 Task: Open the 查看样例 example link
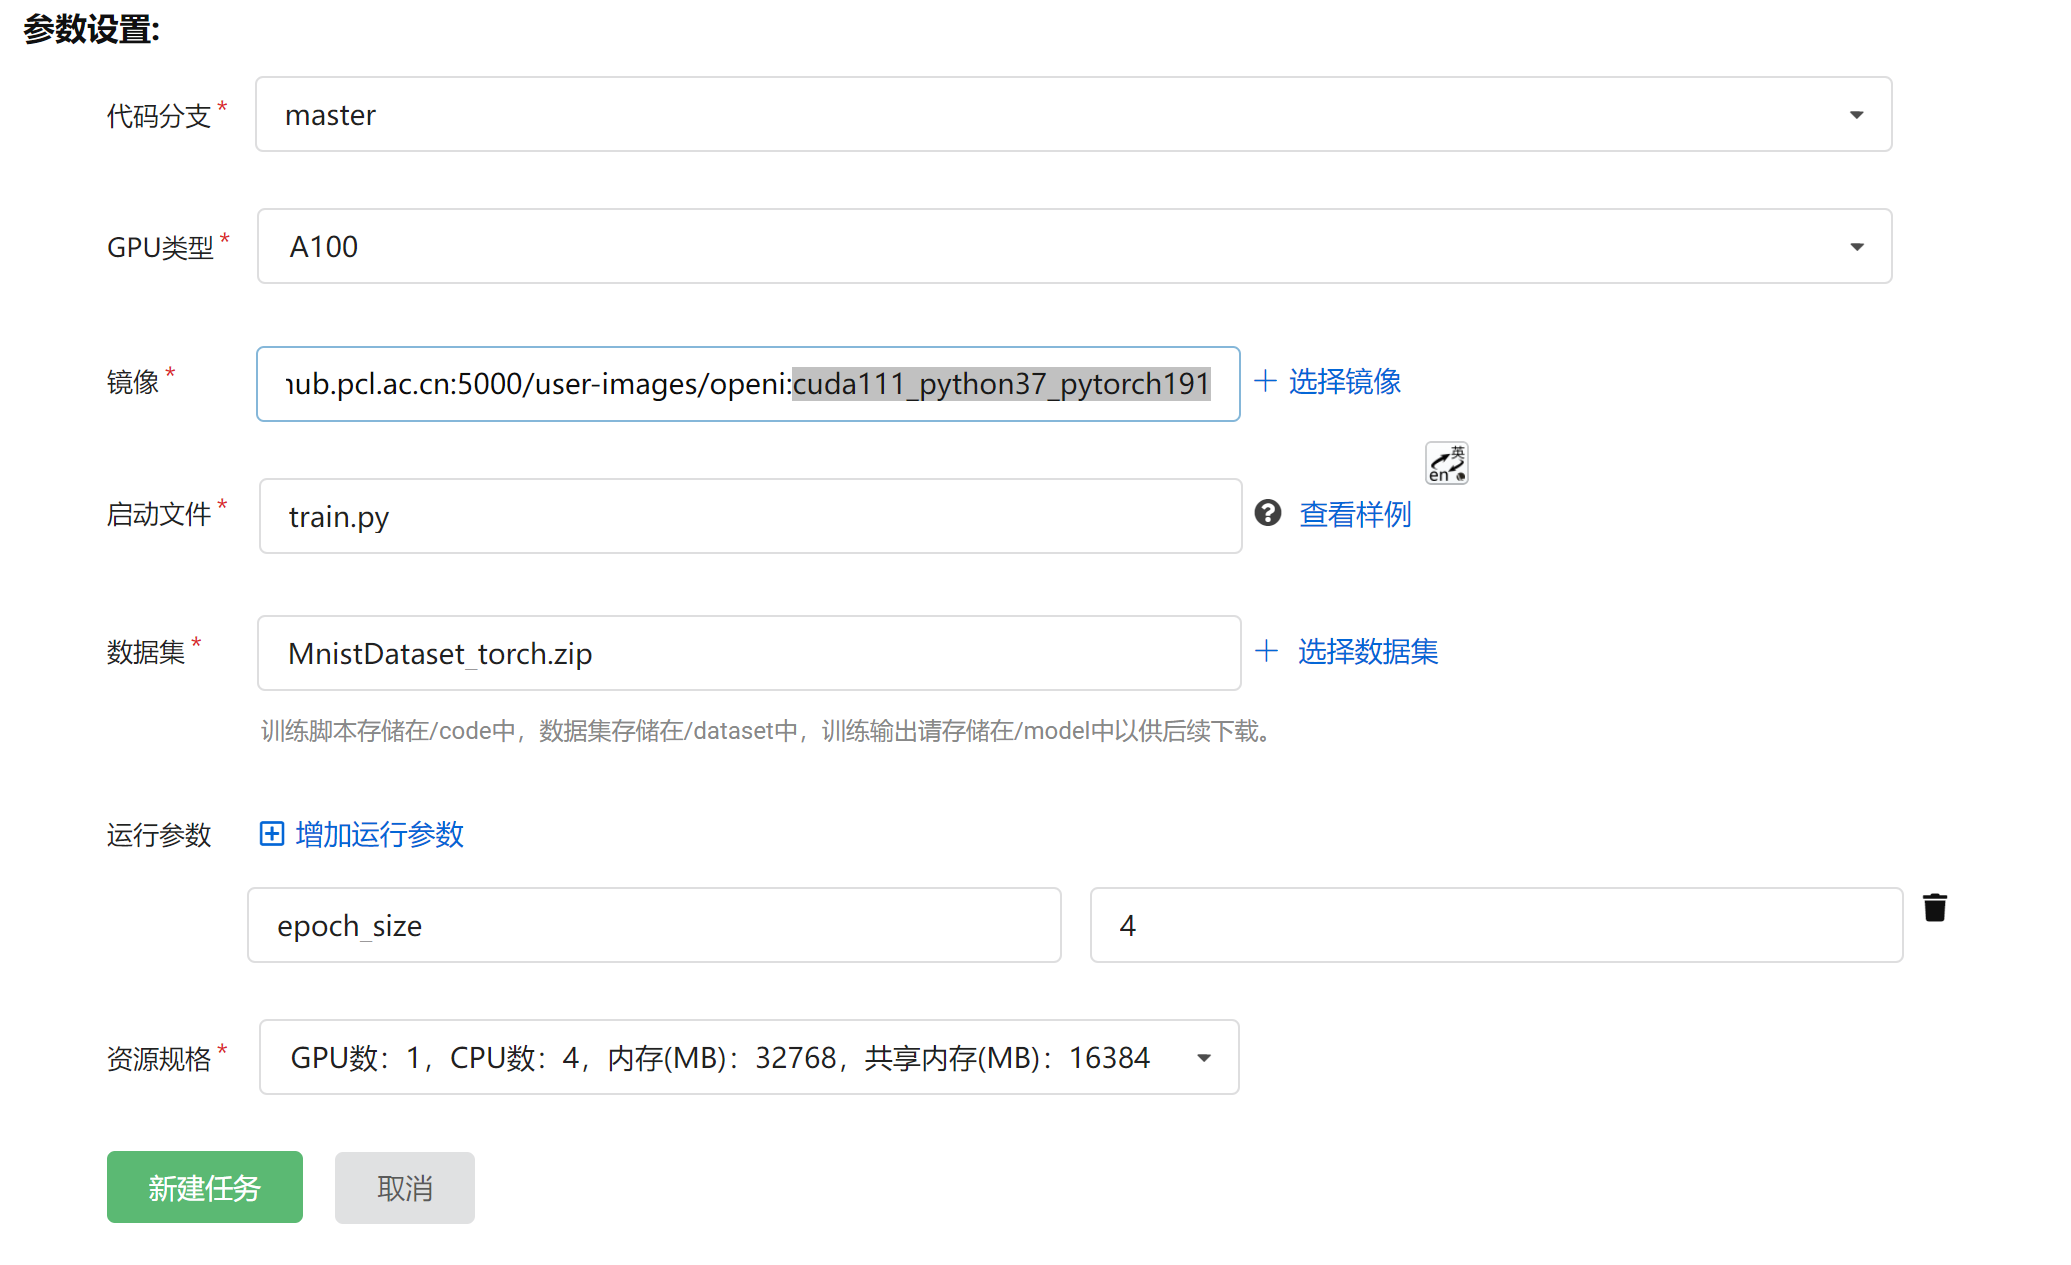(1354, 514)
